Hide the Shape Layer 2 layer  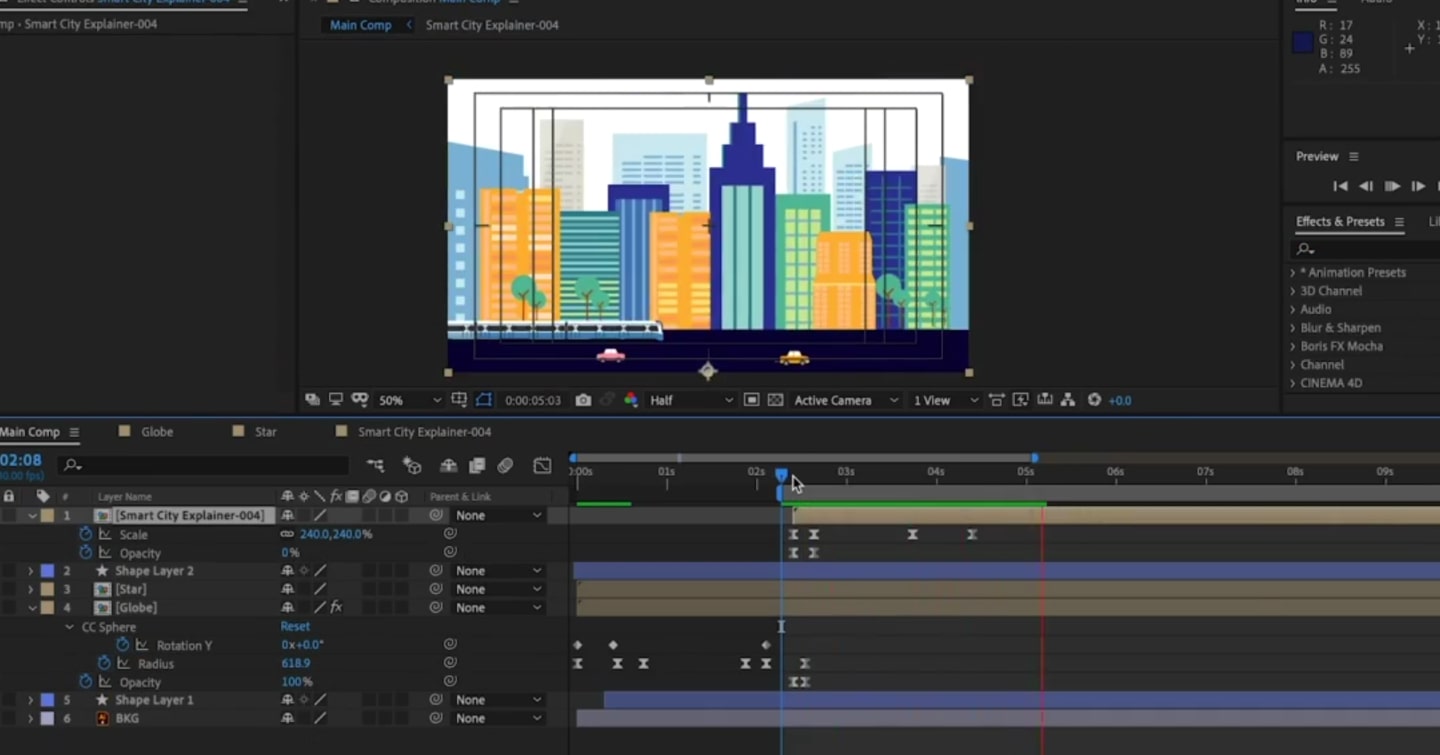coord(3,570)
